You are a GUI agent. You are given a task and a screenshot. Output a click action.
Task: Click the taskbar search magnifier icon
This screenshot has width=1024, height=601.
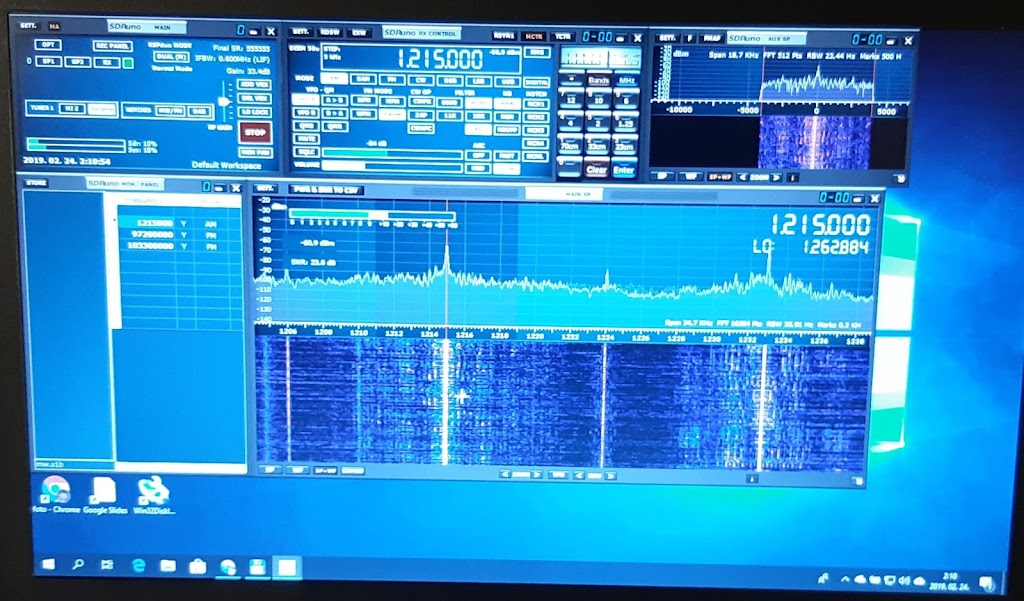click(x=78, y=565)
